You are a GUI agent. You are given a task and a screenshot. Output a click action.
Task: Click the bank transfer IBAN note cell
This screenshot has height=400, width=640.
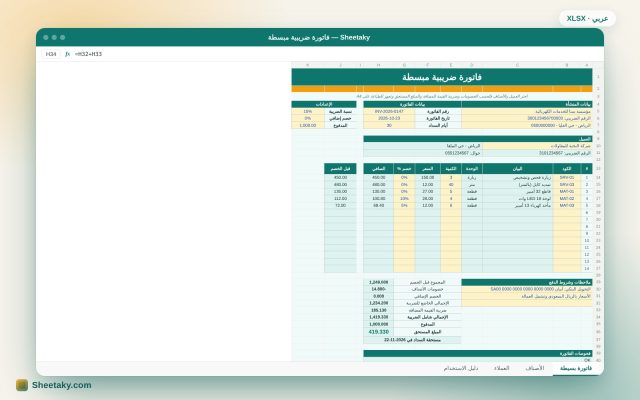527,289
